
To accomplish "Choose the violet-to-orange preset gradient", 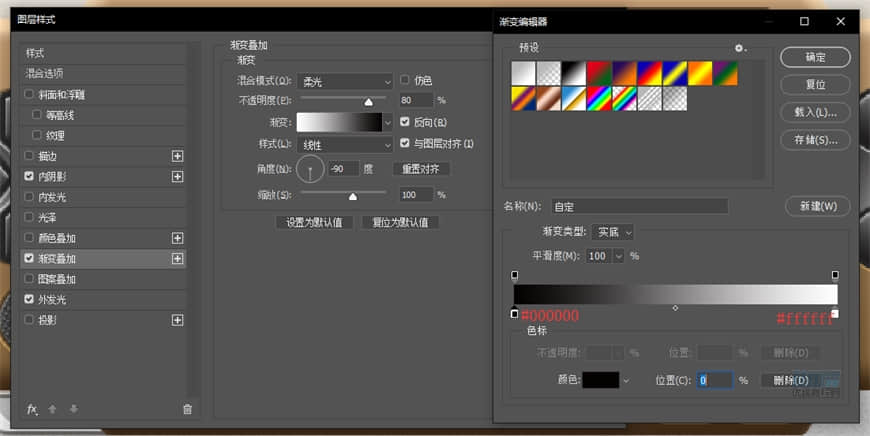I will click(x=624, y=73).
